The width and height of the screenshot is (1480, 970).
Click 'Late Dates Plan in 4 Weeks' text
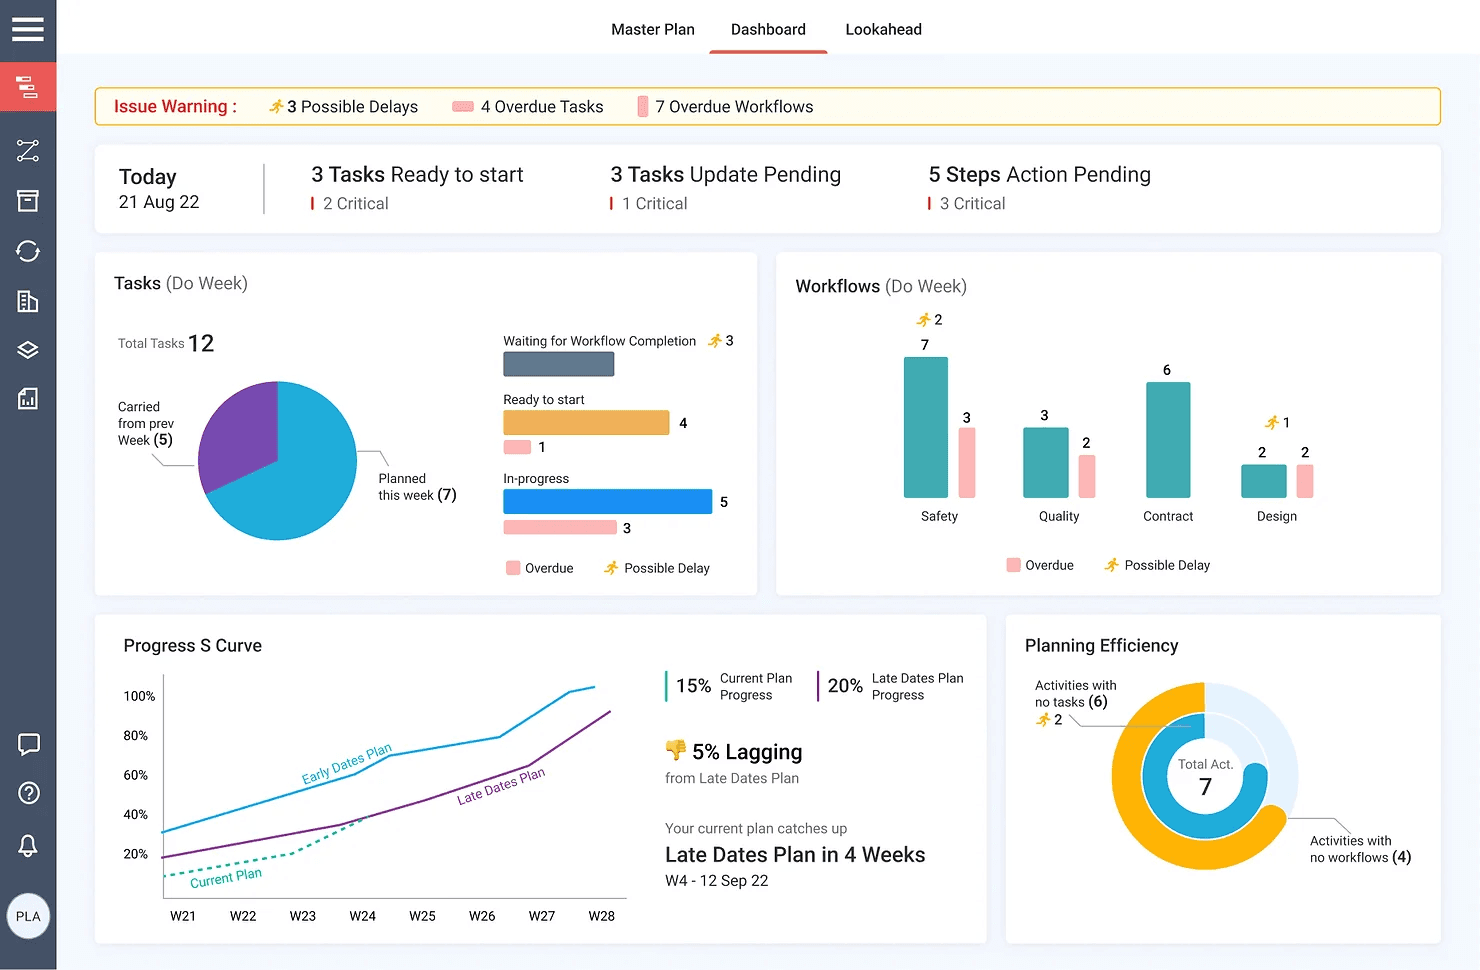(795, 855)
